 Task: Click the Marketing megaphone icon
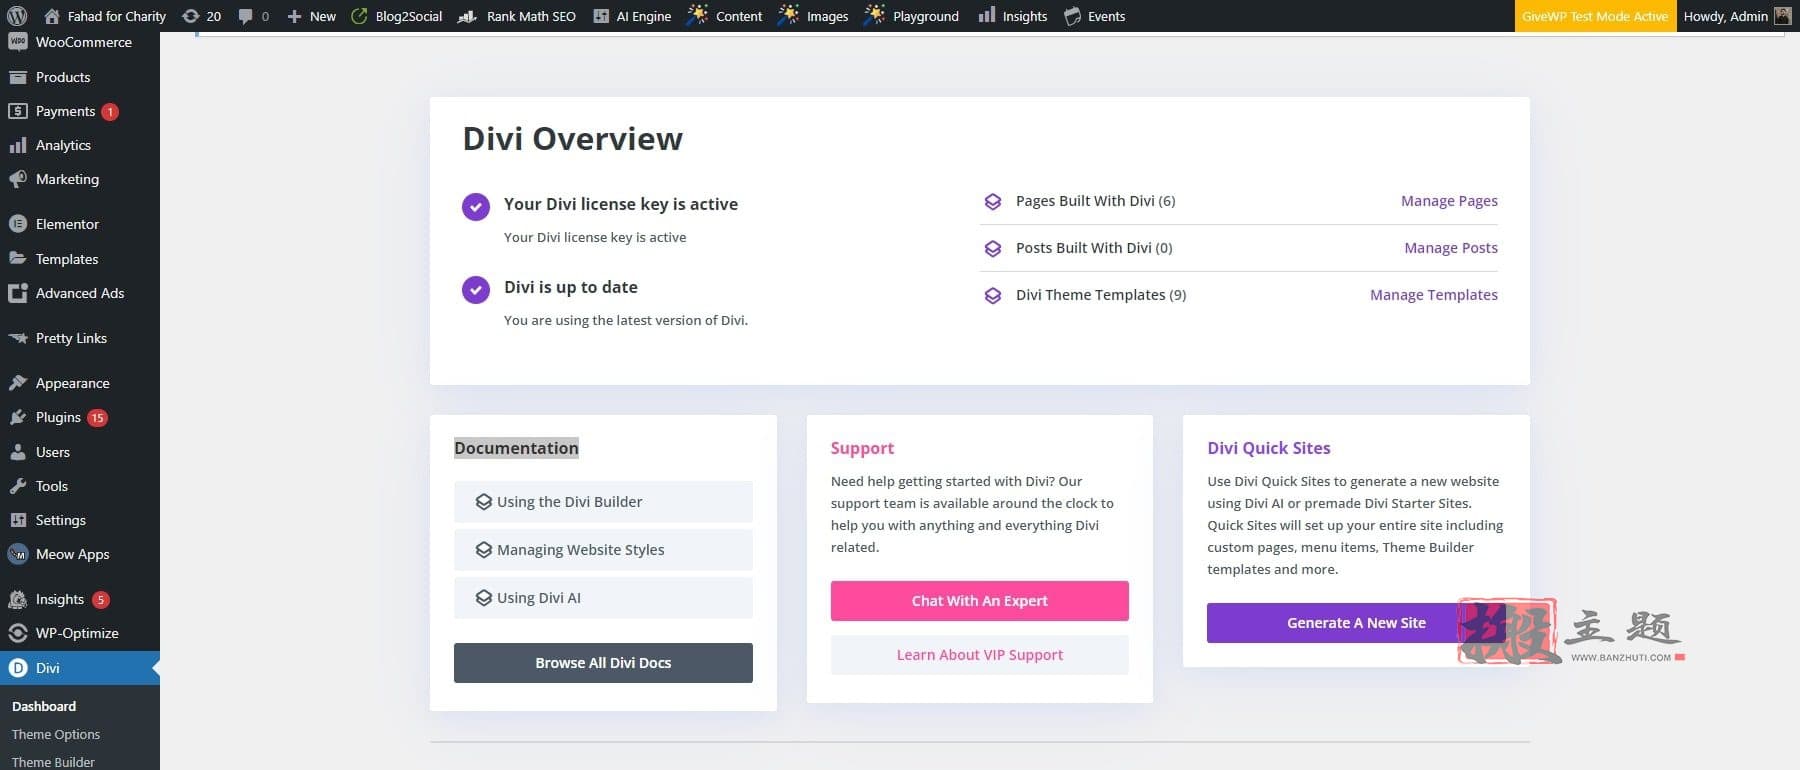tap(17, 179)
